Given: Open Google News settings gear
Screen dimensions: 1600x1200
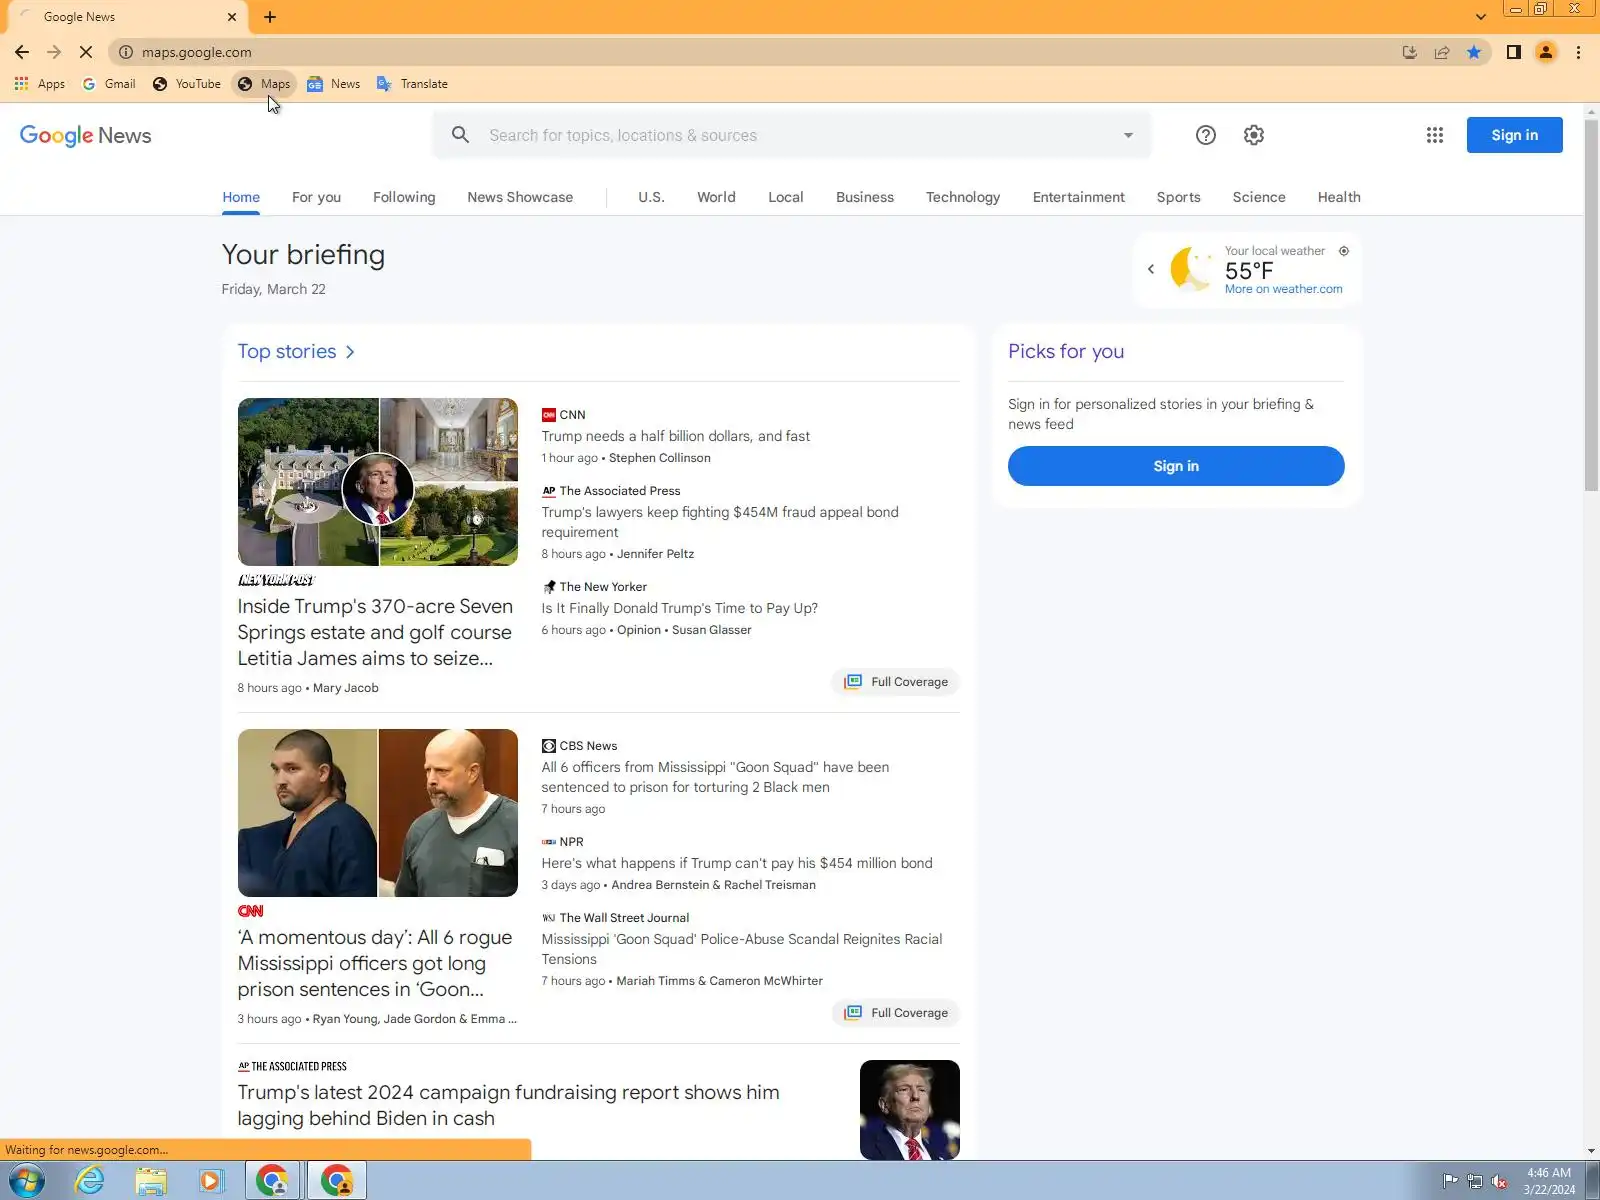Looking at the screenshot, I should coord(1254,135).
